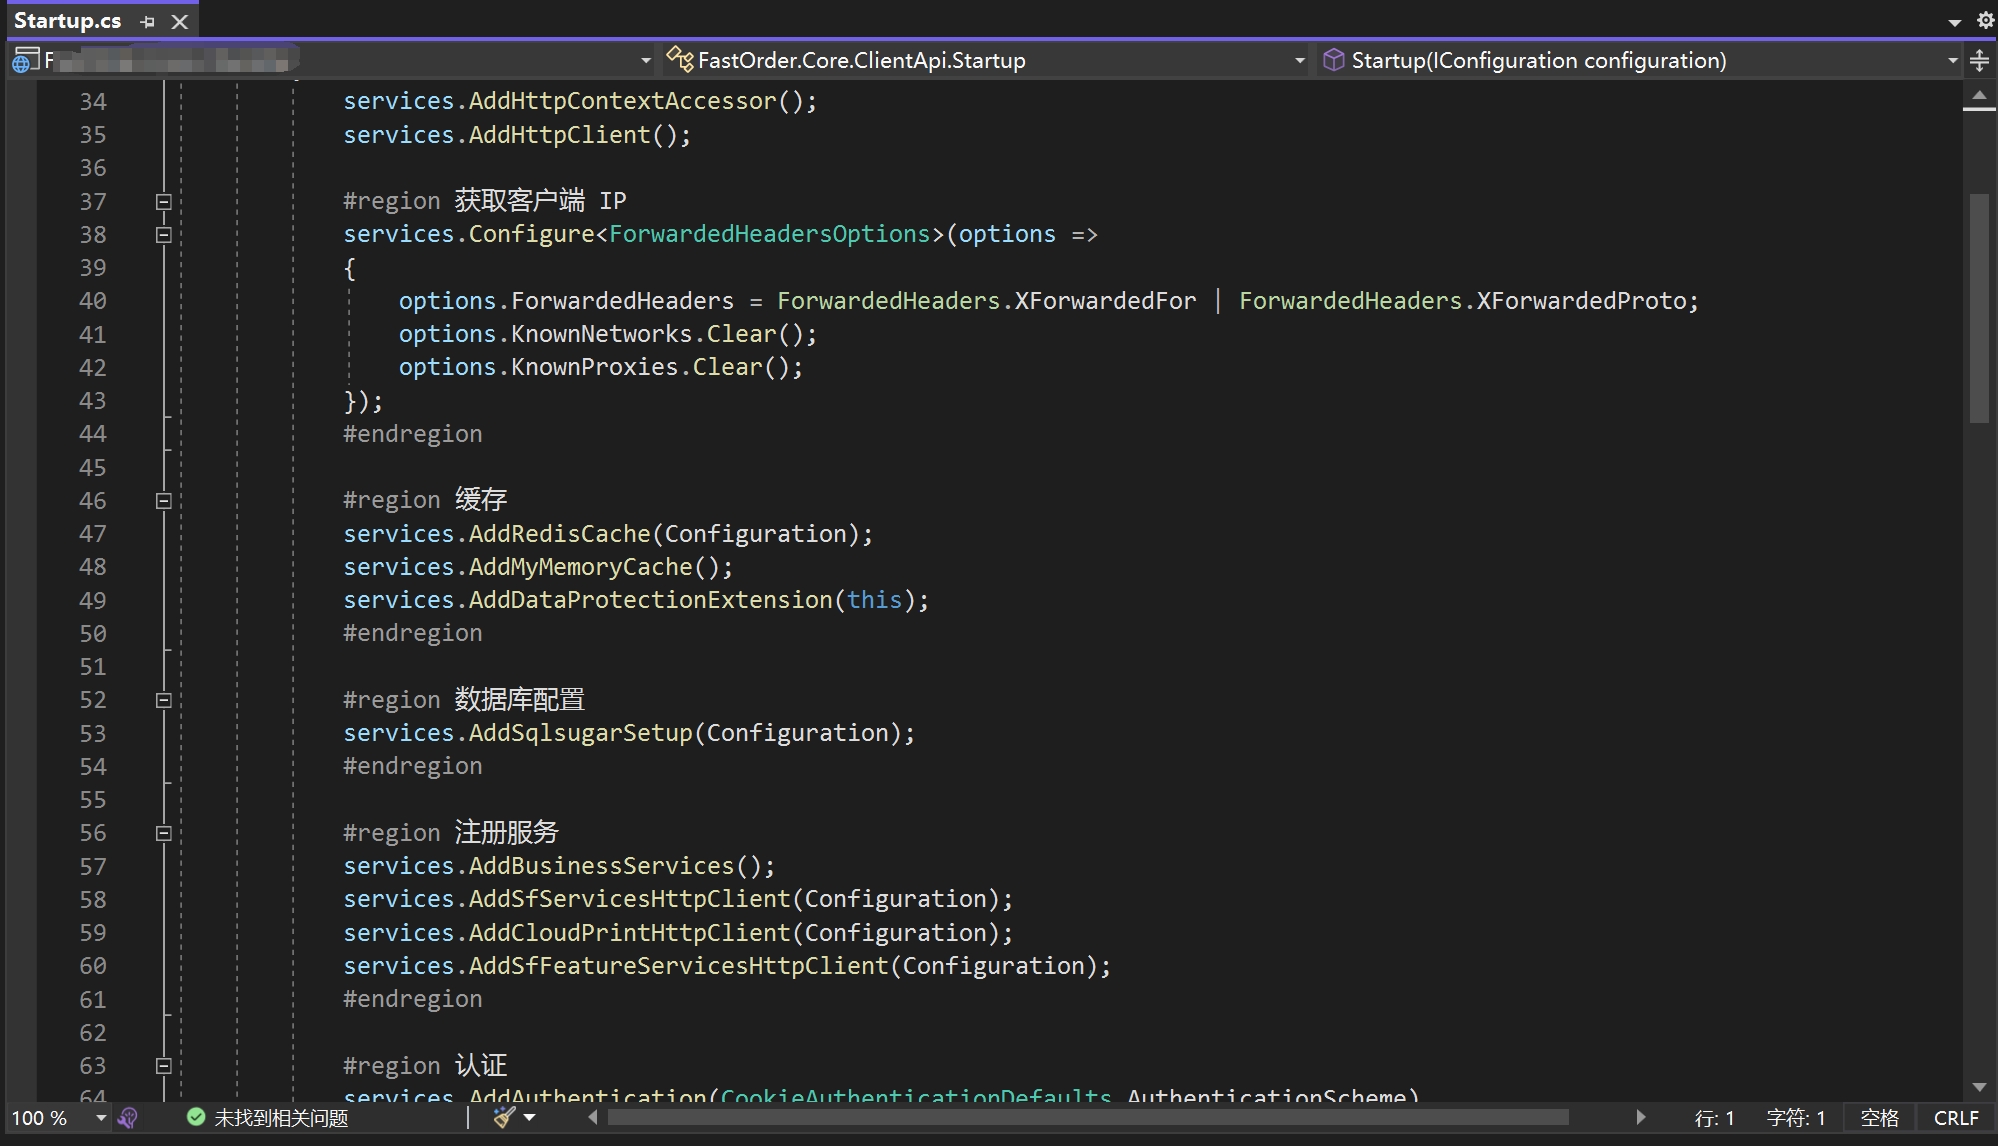Click horizontal scrollbar right arrow

[1640, 1117]
